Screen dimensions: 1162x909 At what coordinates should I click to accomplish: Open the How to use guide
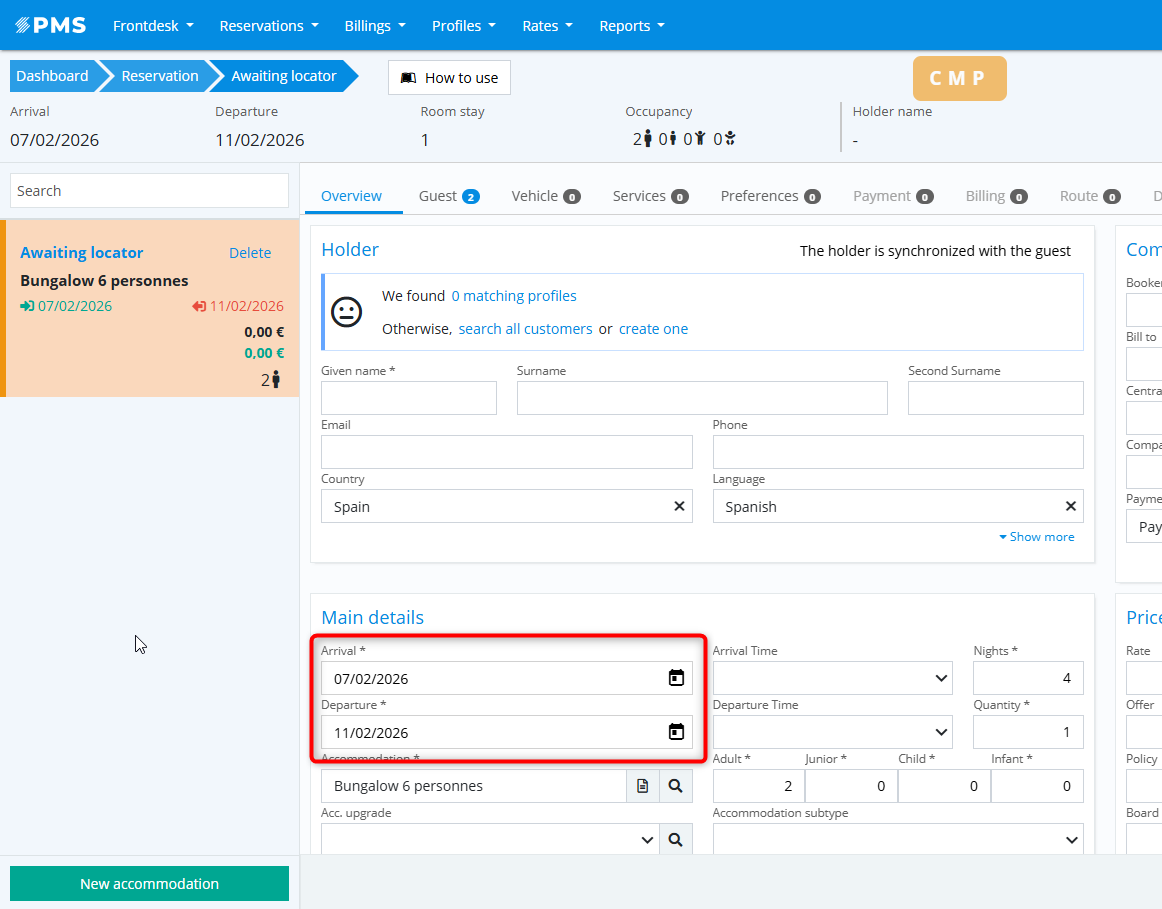449,78
